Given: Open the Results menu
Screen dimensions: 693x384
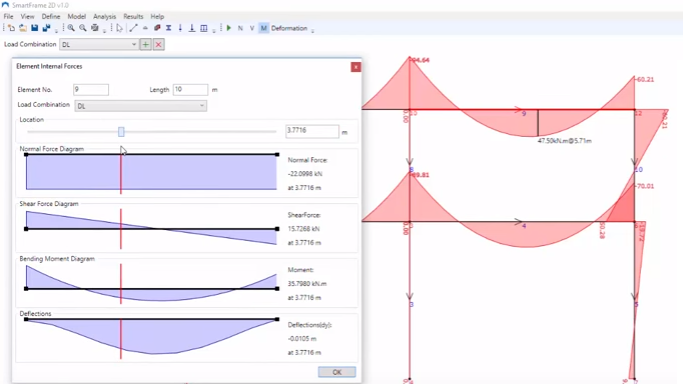Looking at the screenshot, I should pos(133,16).
